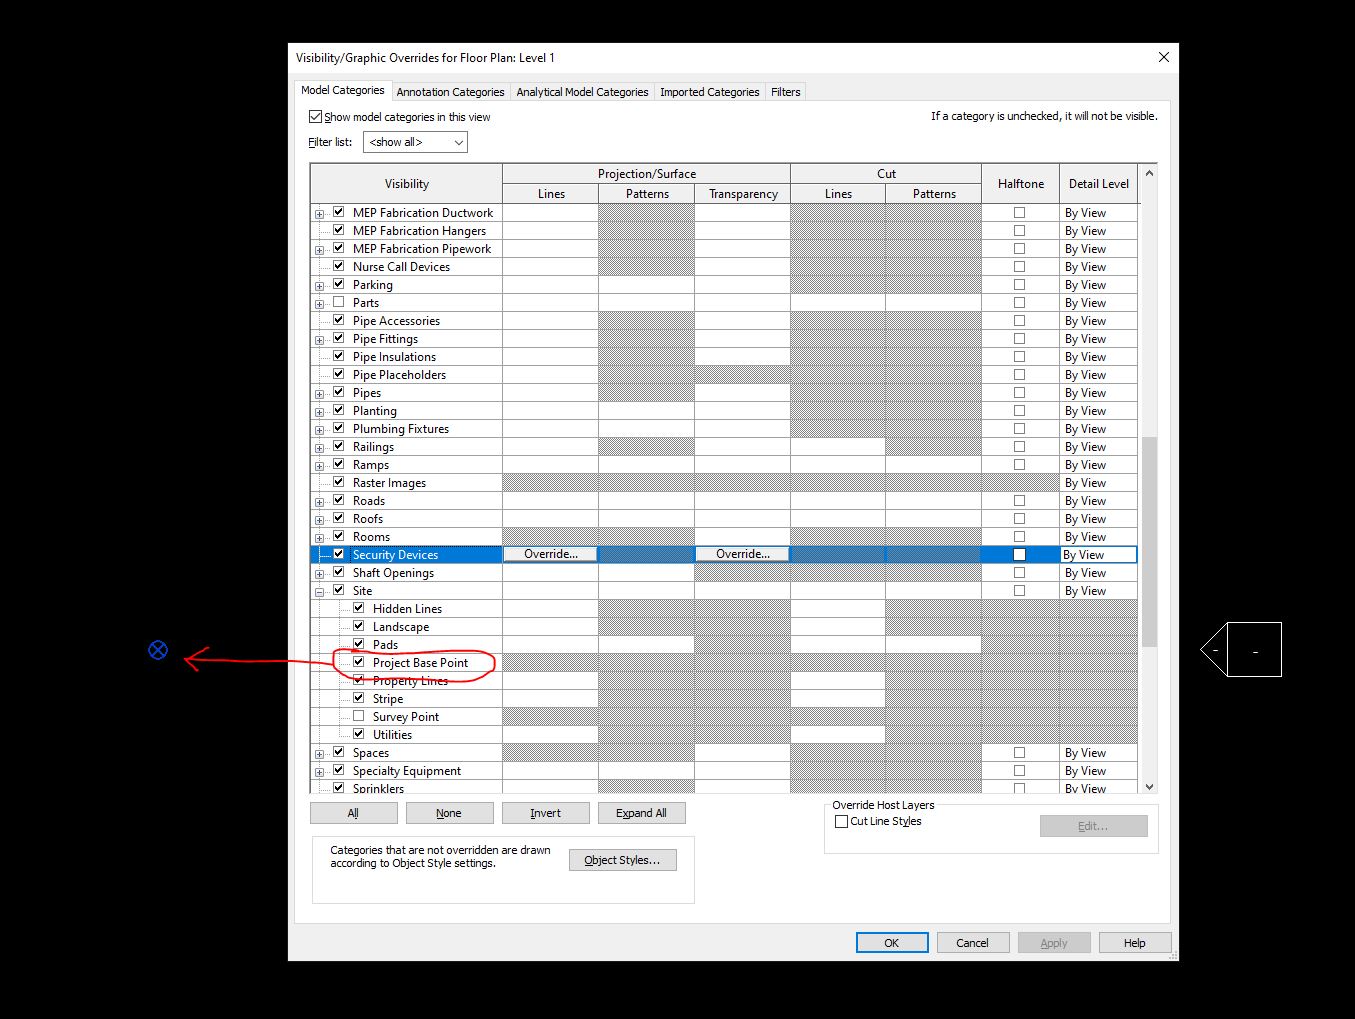Open the Filters tab
The height and width of the screenshot is (1019, 1355).
pyautogui.click(x=785, y=91)
